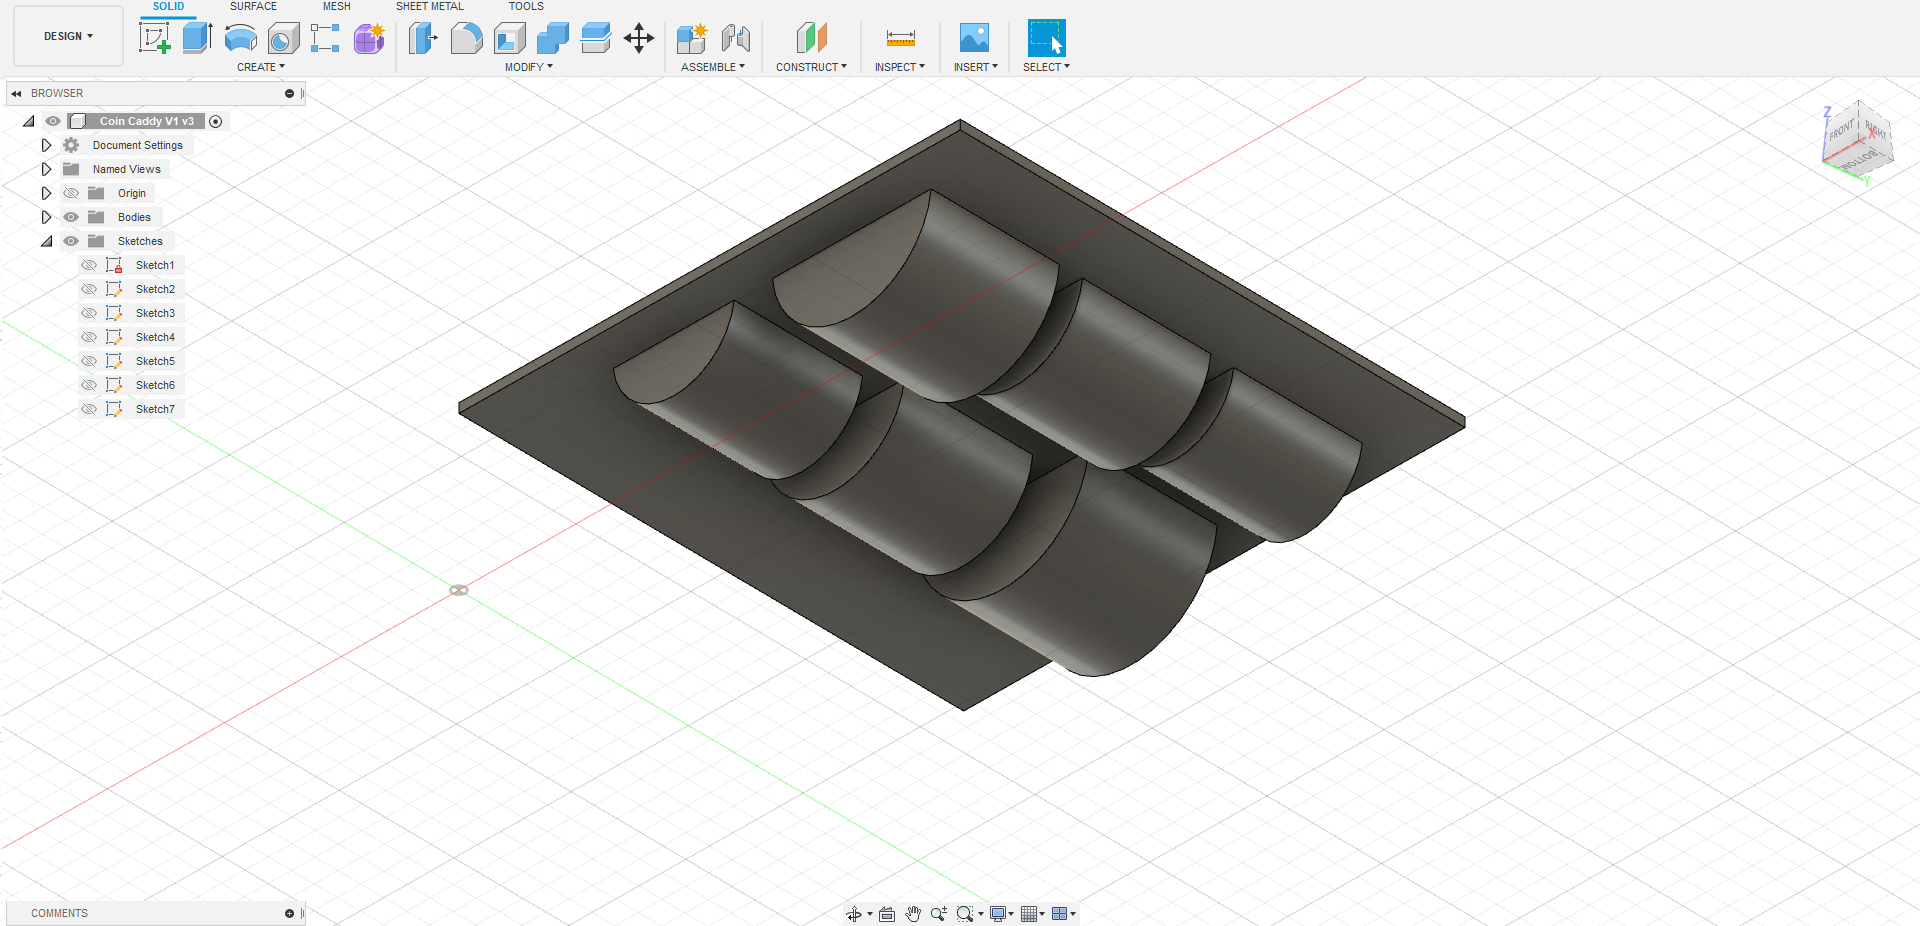
Task: Switch to the Solid tab
Action: coord(168,6)
